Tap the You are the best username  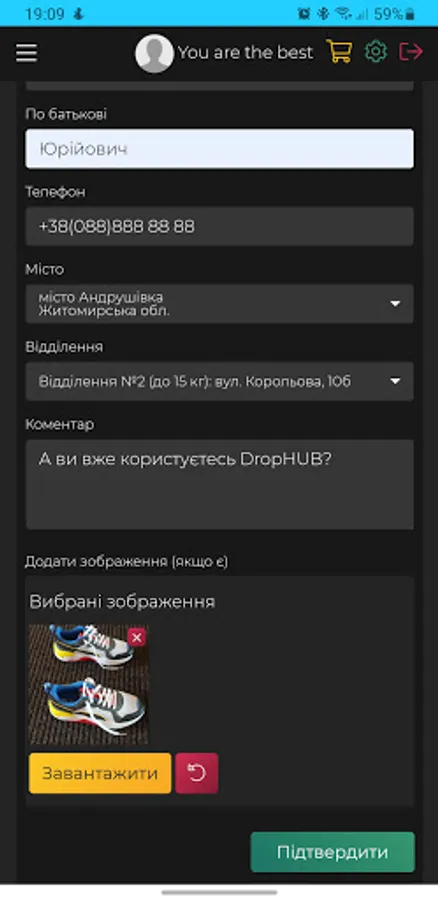coord(245,53)
